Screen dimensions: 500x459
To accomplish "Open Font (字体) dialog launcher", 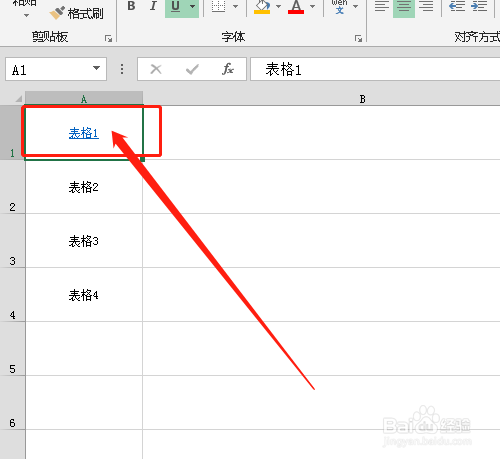I will coord(358,38).
